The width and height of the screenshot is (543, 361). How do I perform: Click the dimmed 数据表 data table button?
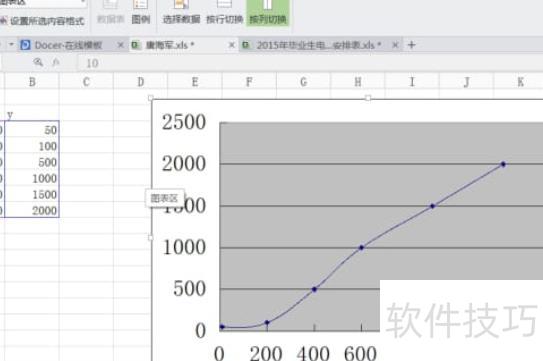(110, 12)
